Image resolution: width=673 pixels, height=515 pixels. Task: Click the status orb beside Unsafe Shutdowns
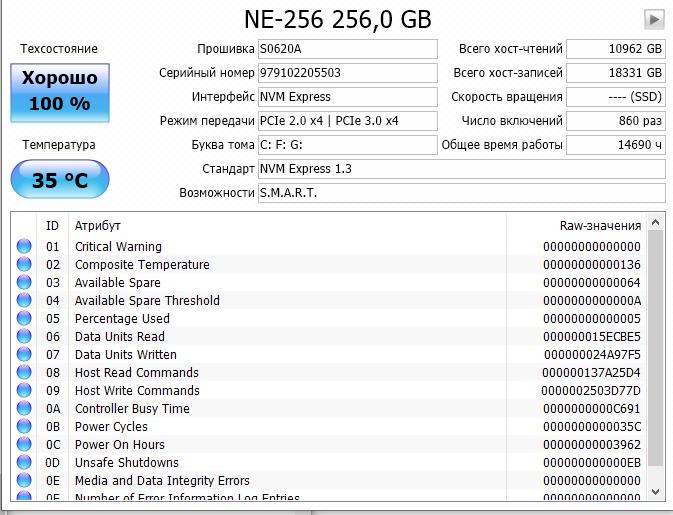coord(24,463)
